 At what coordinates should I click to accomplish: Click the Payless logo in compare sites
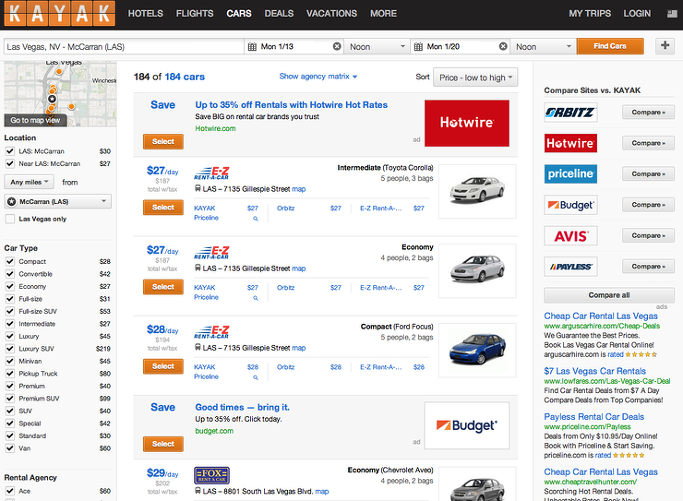point(570,267)
